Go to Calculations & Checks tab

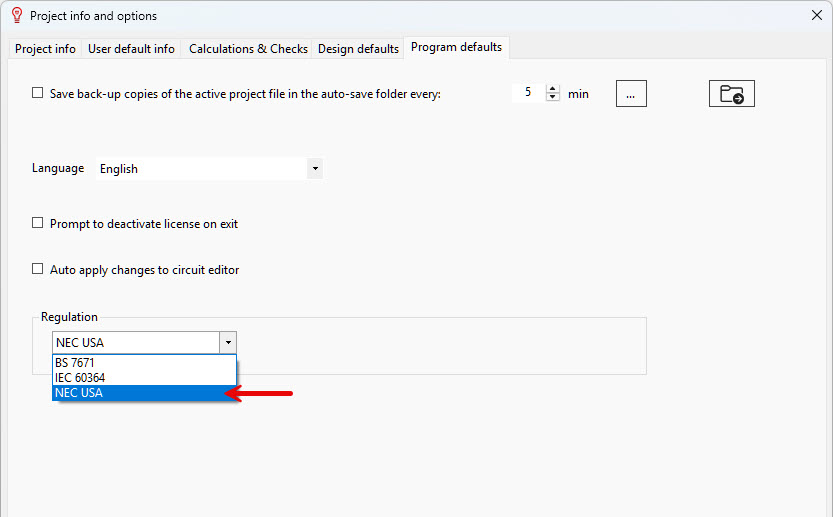tap(248, 48)
